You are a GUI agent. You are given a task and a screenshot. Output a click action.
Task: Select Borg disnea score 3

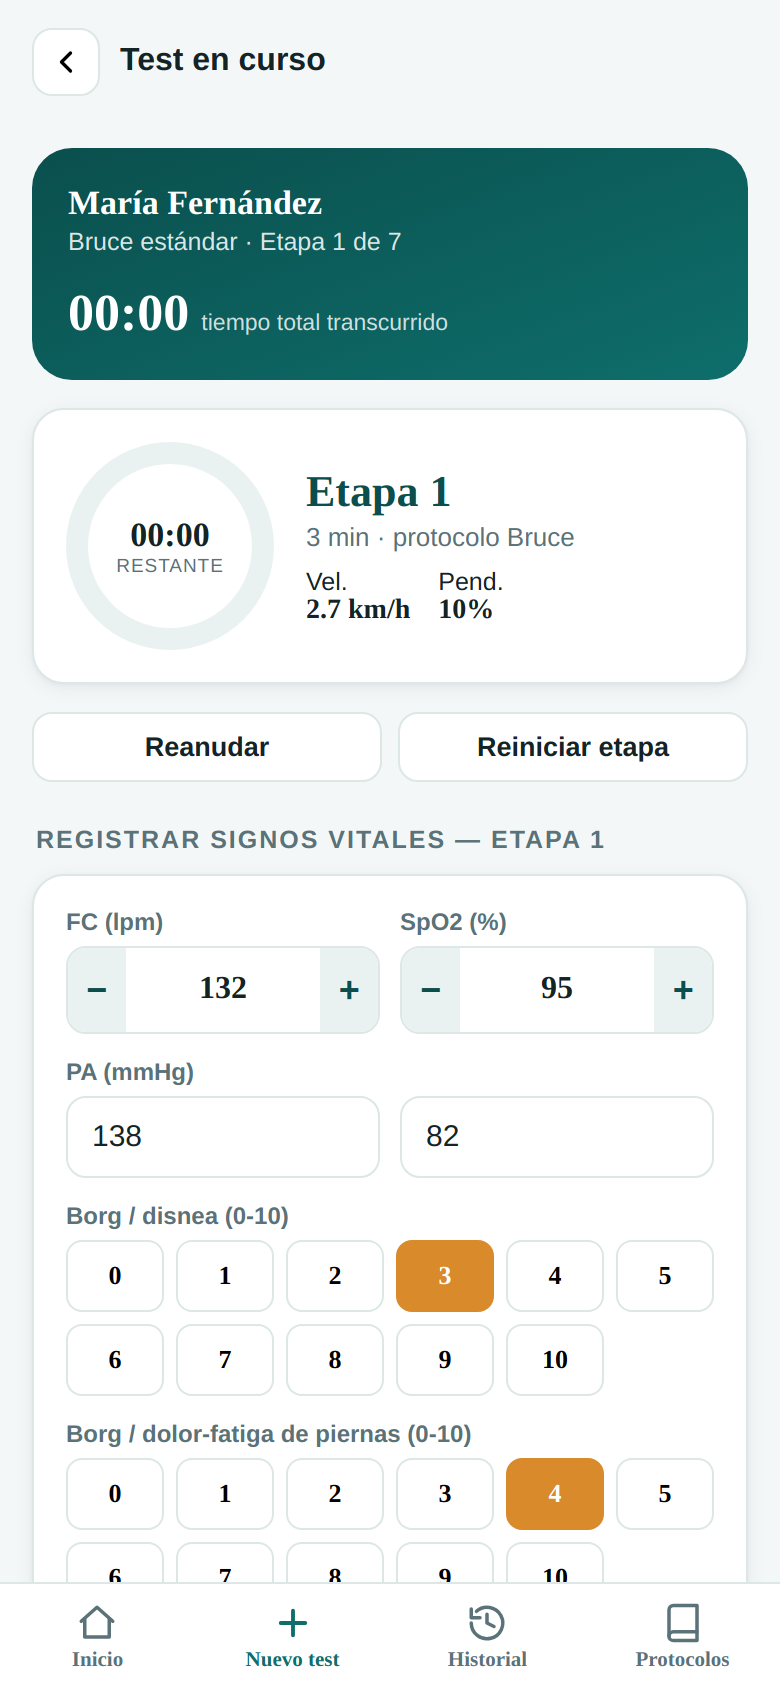click(x=445, y=1276)
